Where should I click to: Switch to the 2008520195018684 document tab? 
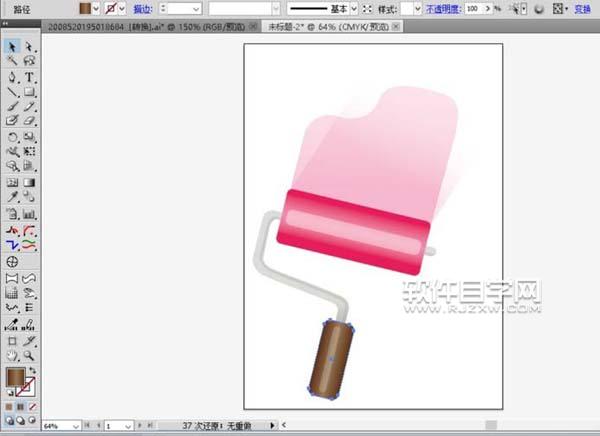tap(147, 29)
